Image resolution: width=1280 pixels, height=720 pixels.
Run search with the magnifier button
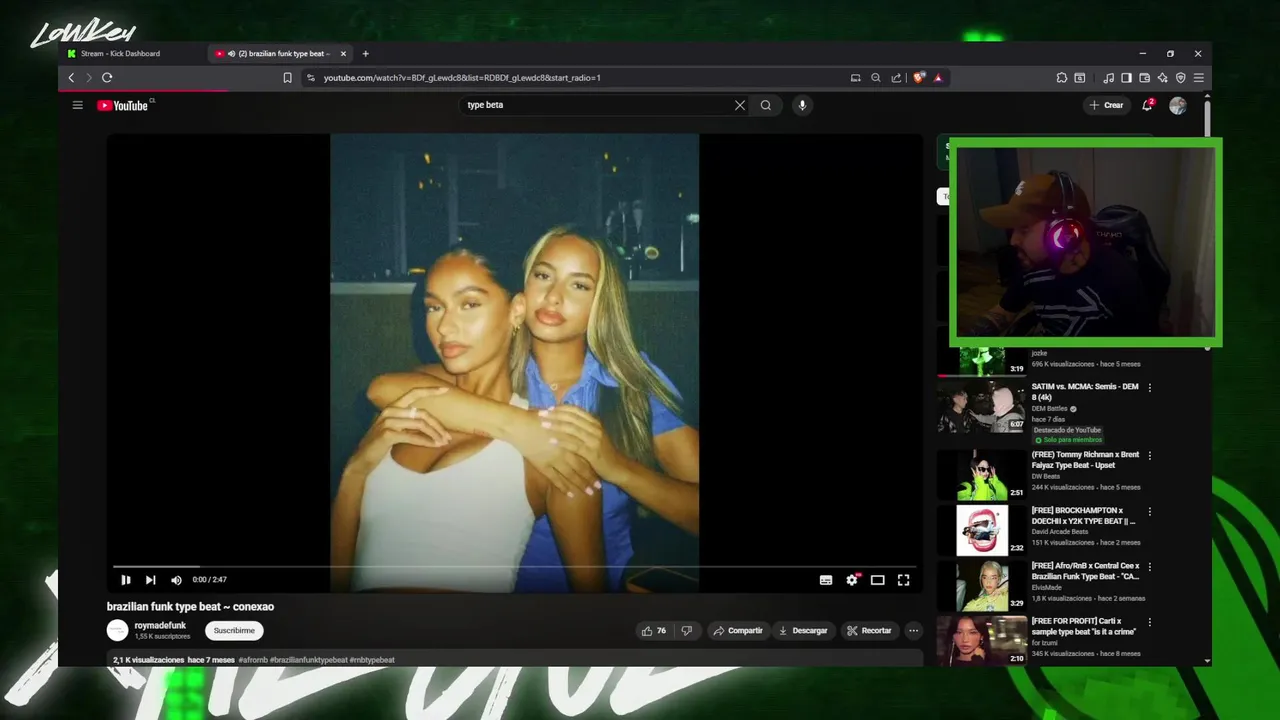[766, 105]
